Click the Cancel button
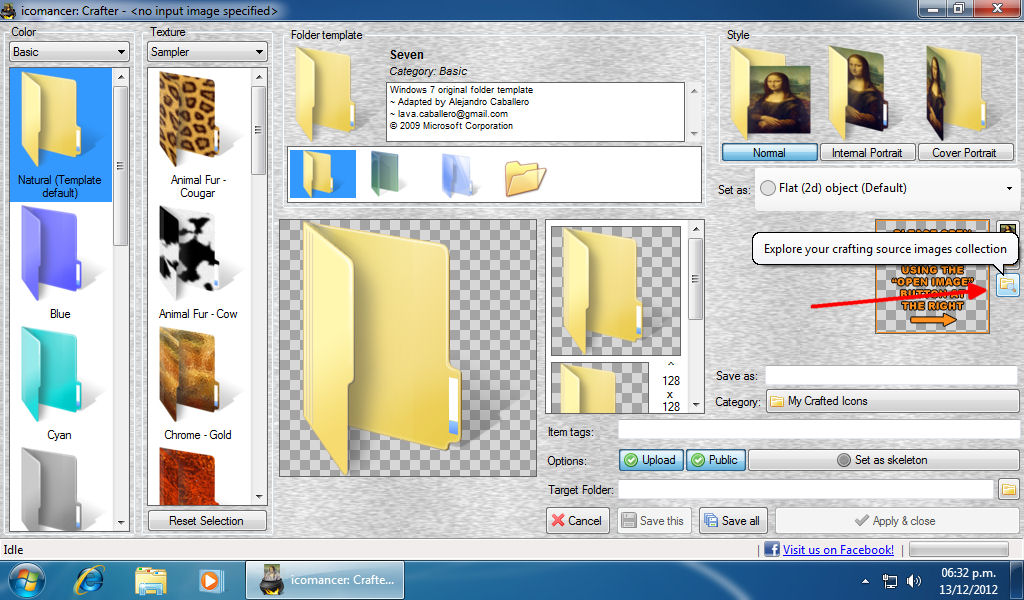 coord(577,521)
